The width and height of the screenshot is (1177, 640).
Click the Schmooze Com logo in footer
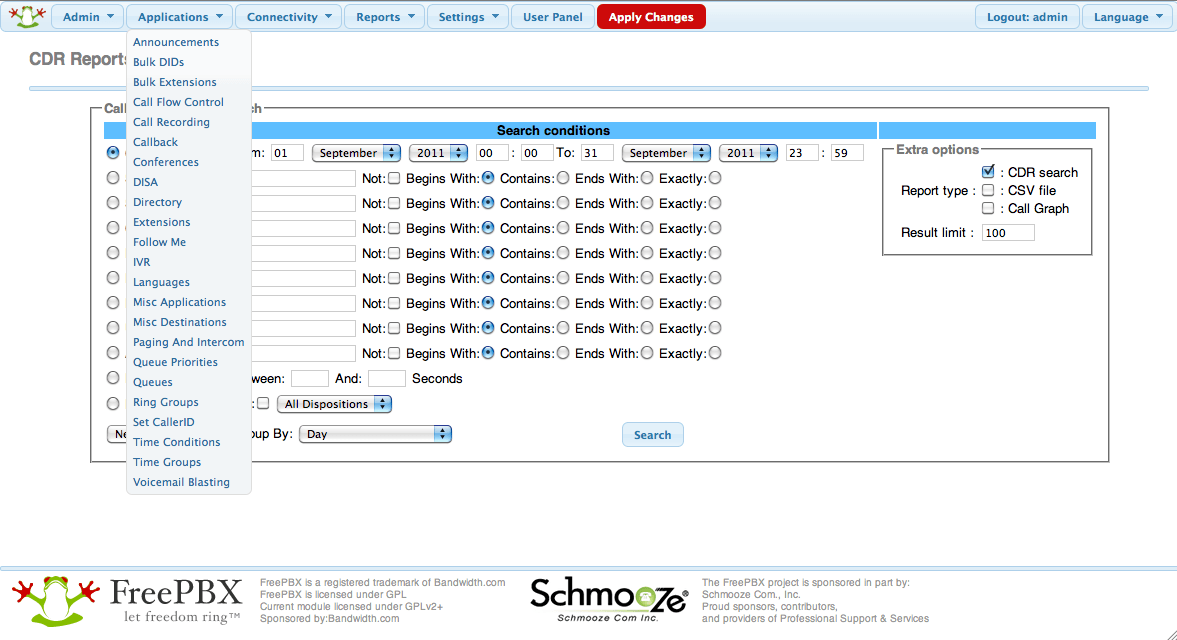[x=608, y=600]
